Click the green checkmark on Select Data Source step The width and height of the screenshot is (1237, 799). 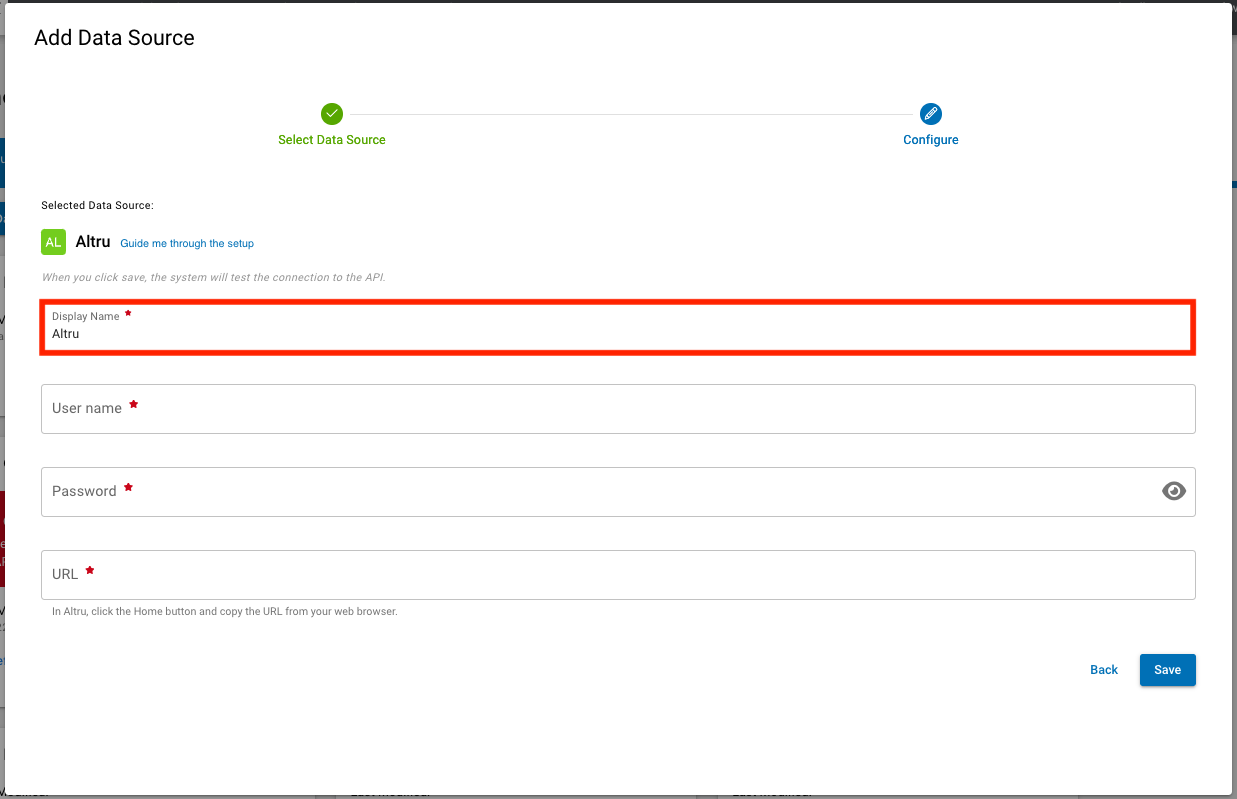click(x=332, y=113)
